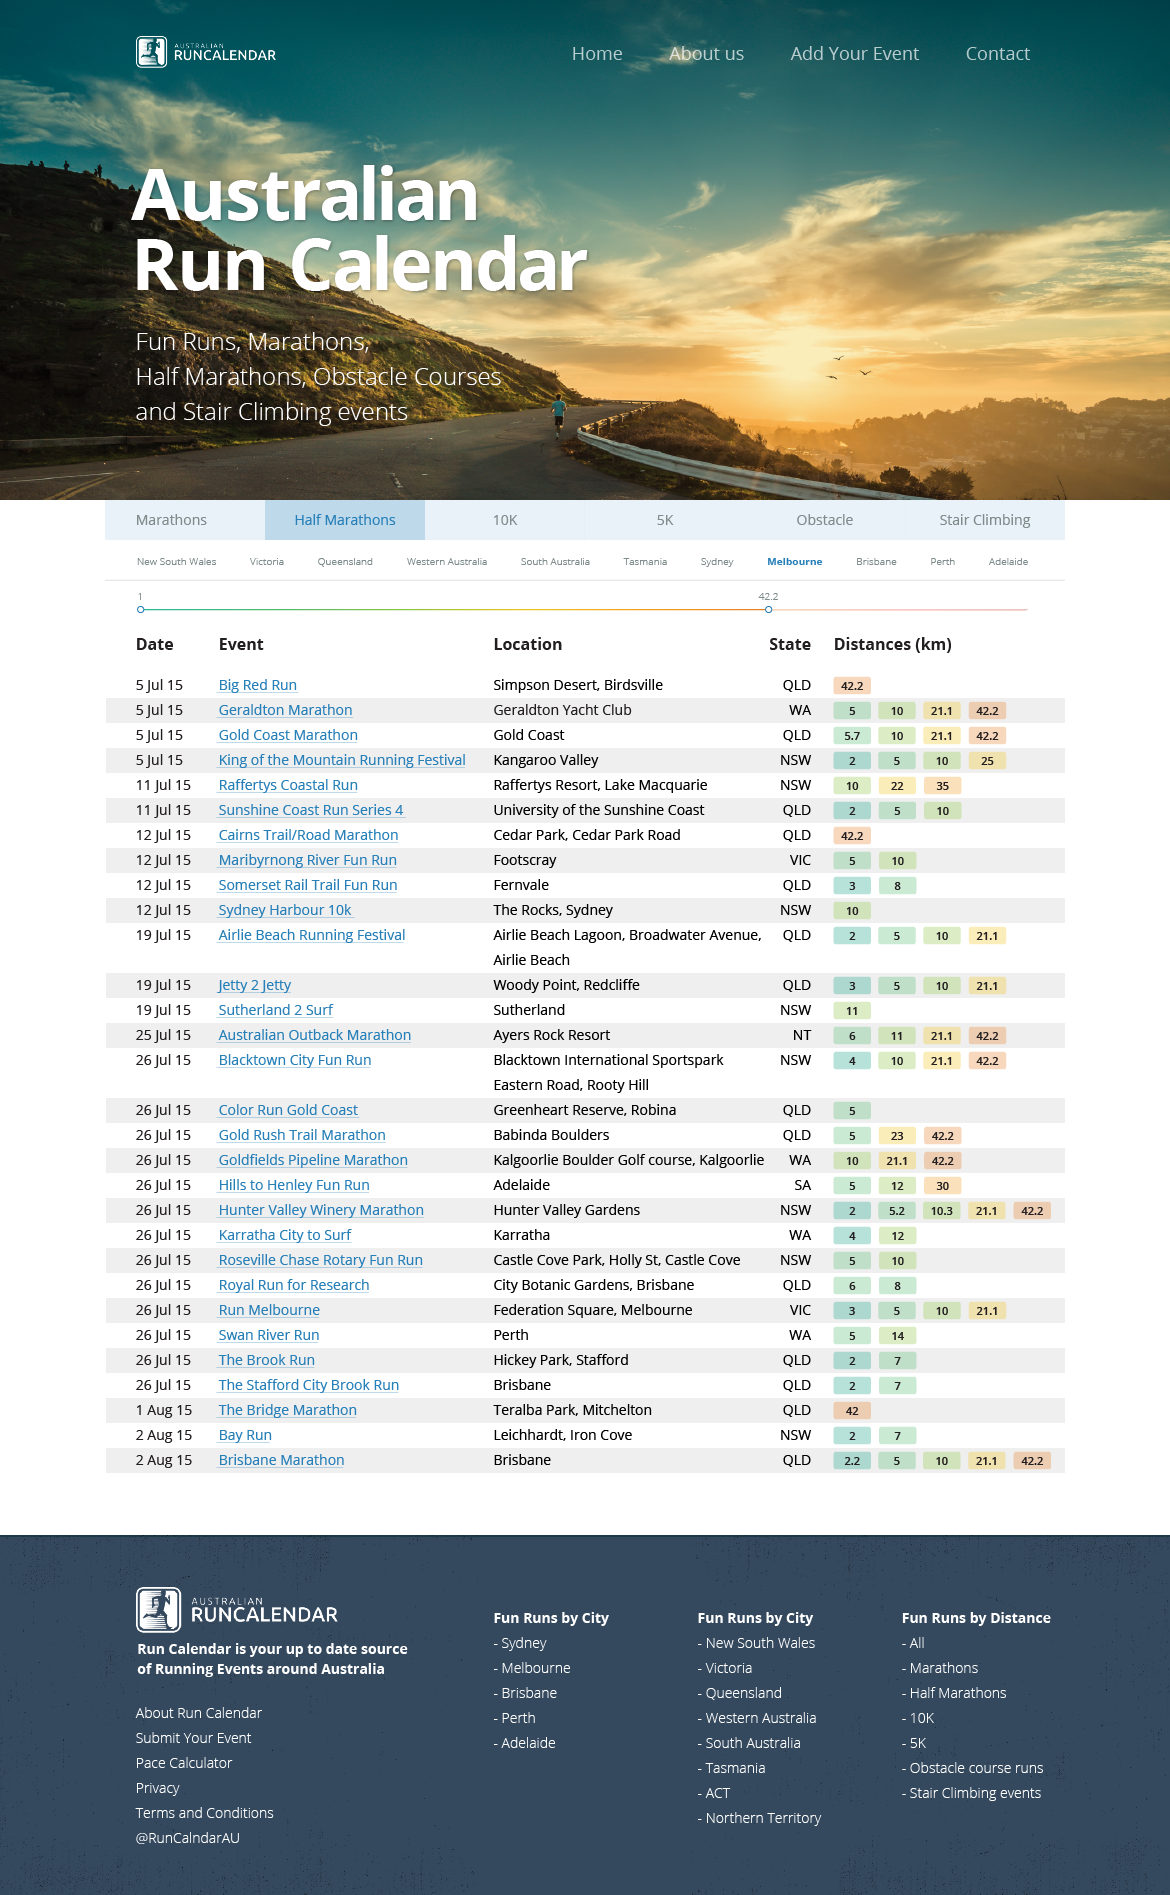This screenshot has height=1895, width=1170.
Task: Open the @RunCalndarAU footer link
Action: (188, 1838)
